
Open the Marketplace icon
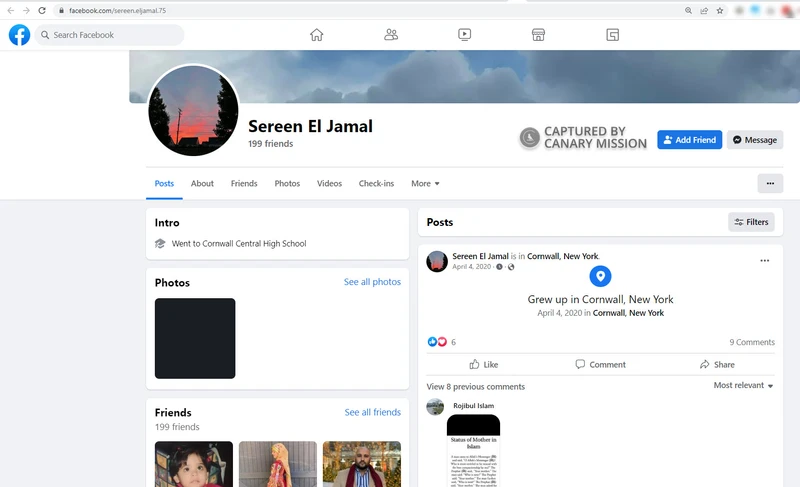click(x=538, y=35)
